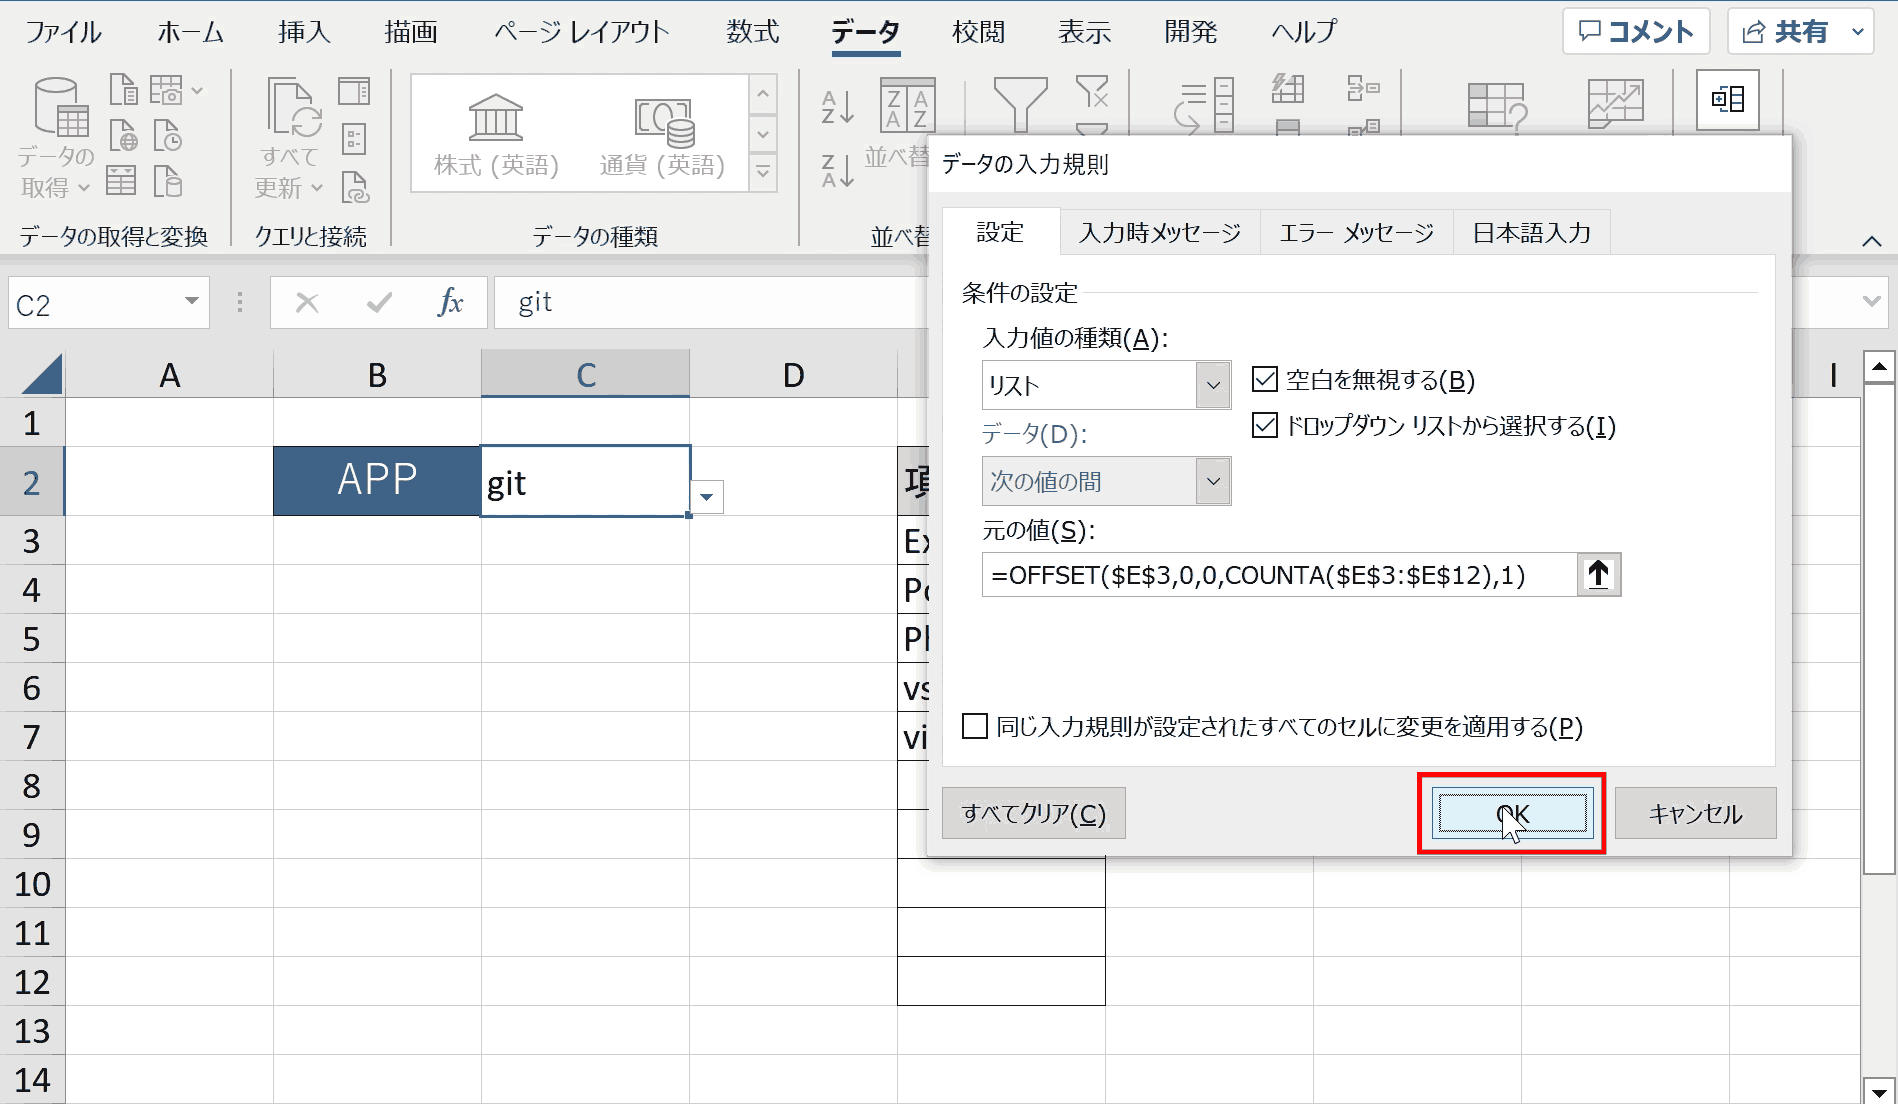The width and height of the screenshot is (1898, 1104).
Task: Click the Filter funnel icon
Action: point(1020,104)
